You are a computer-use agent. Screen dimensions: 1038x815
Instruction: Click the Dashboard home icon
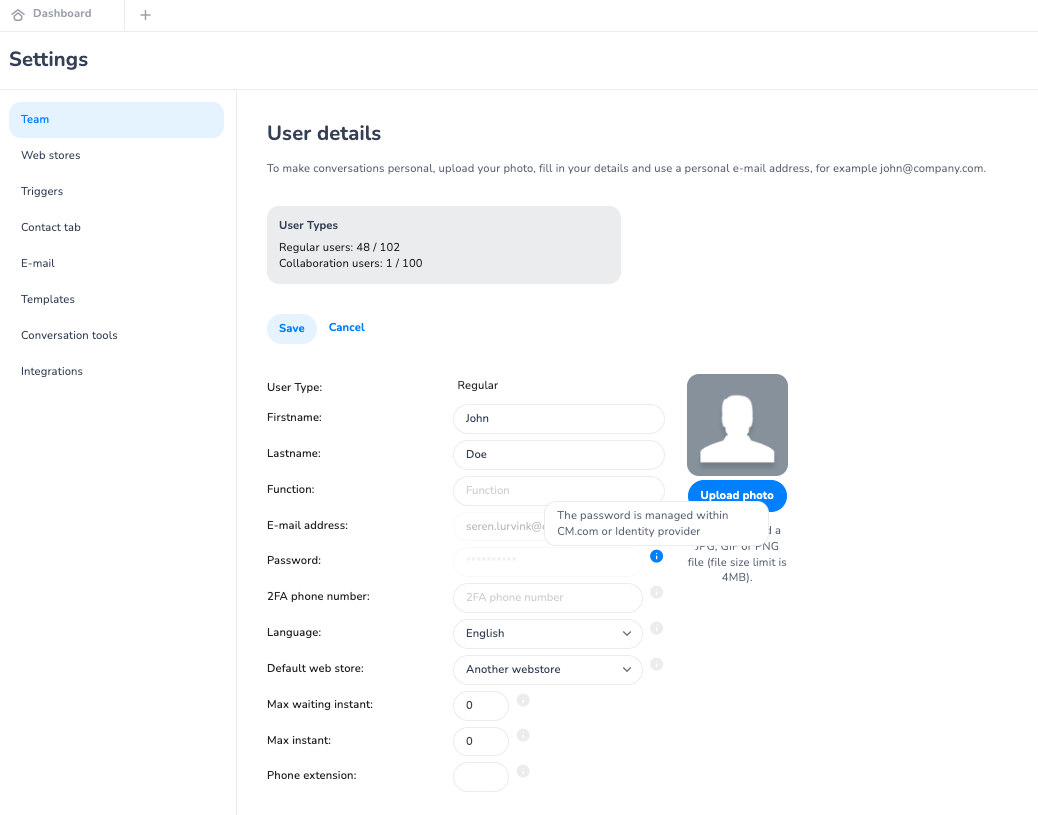click(18, 15)
